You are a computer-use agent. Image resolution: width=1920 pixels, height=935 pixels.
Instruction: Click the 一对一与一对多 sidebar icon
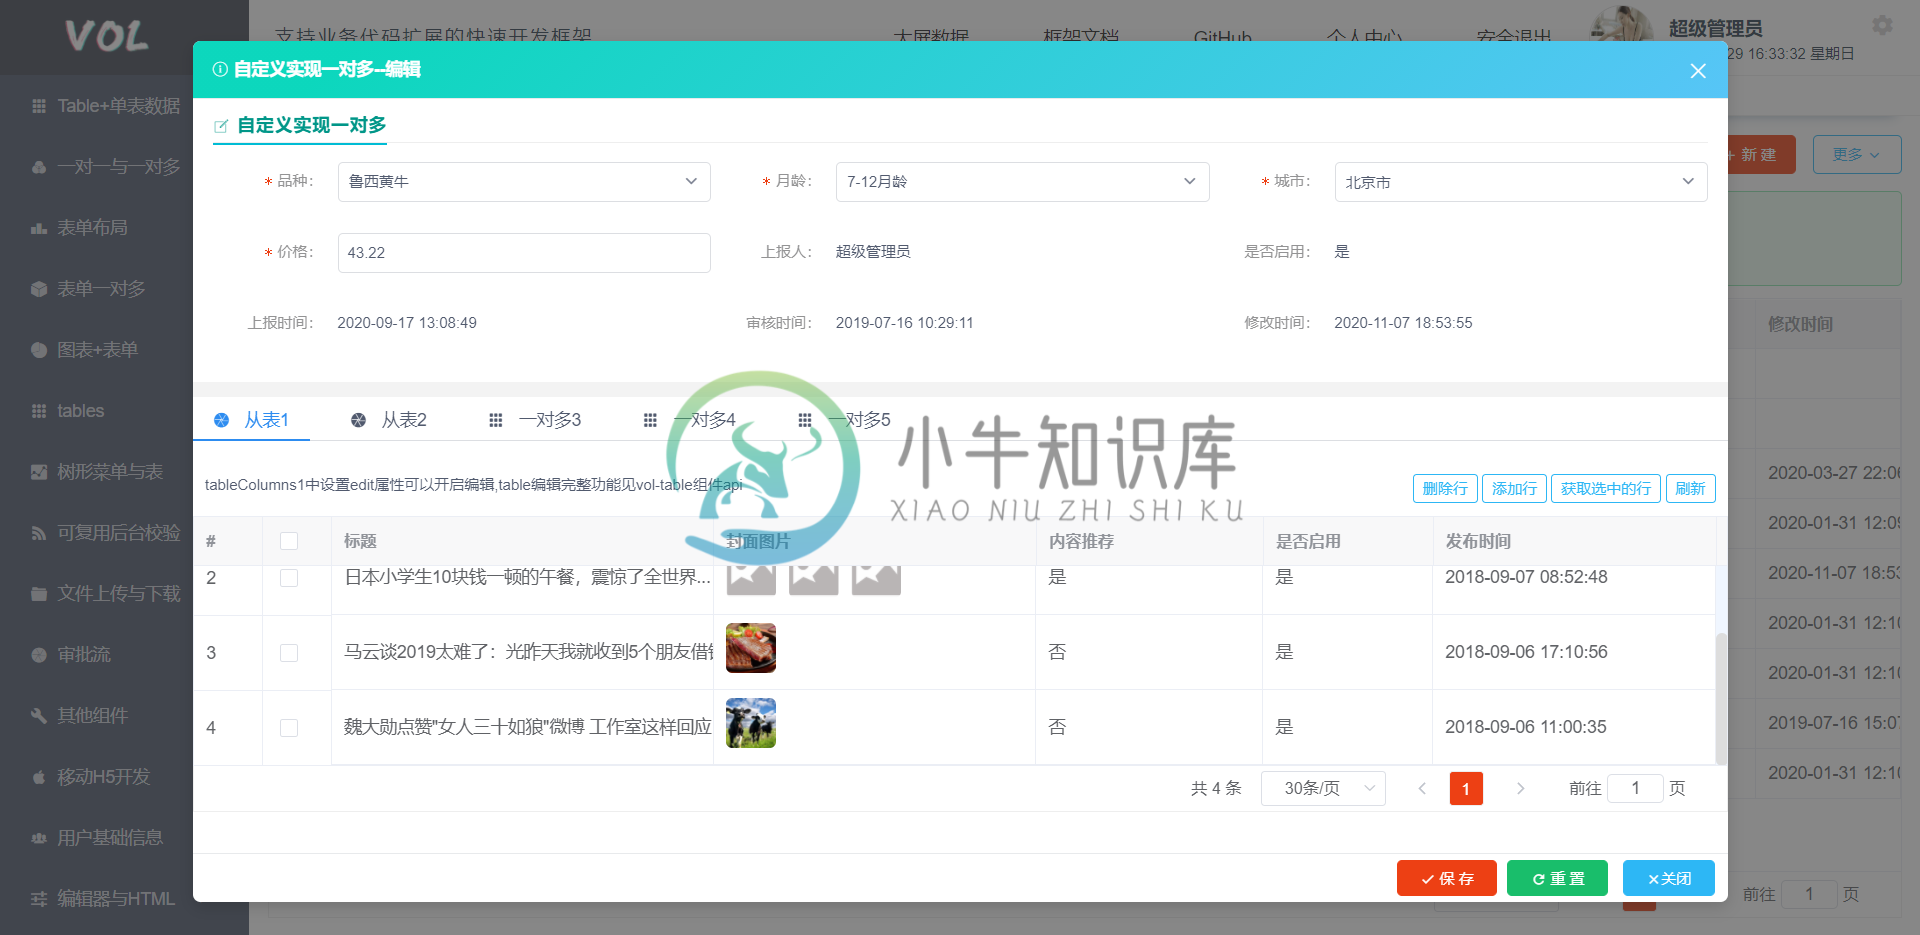[39, 167]
